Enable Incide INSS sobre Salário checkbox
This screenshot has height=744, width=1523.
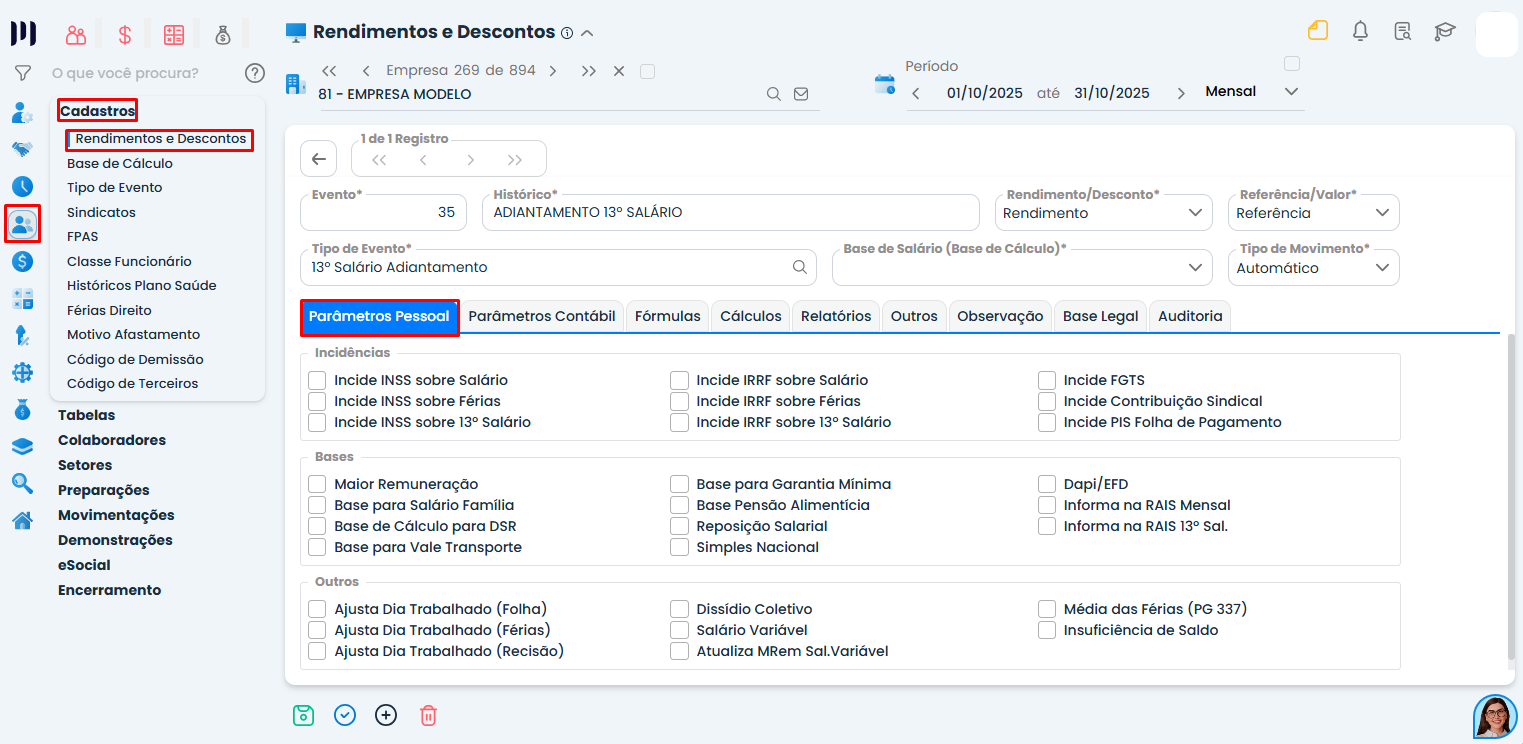point(318,380)
